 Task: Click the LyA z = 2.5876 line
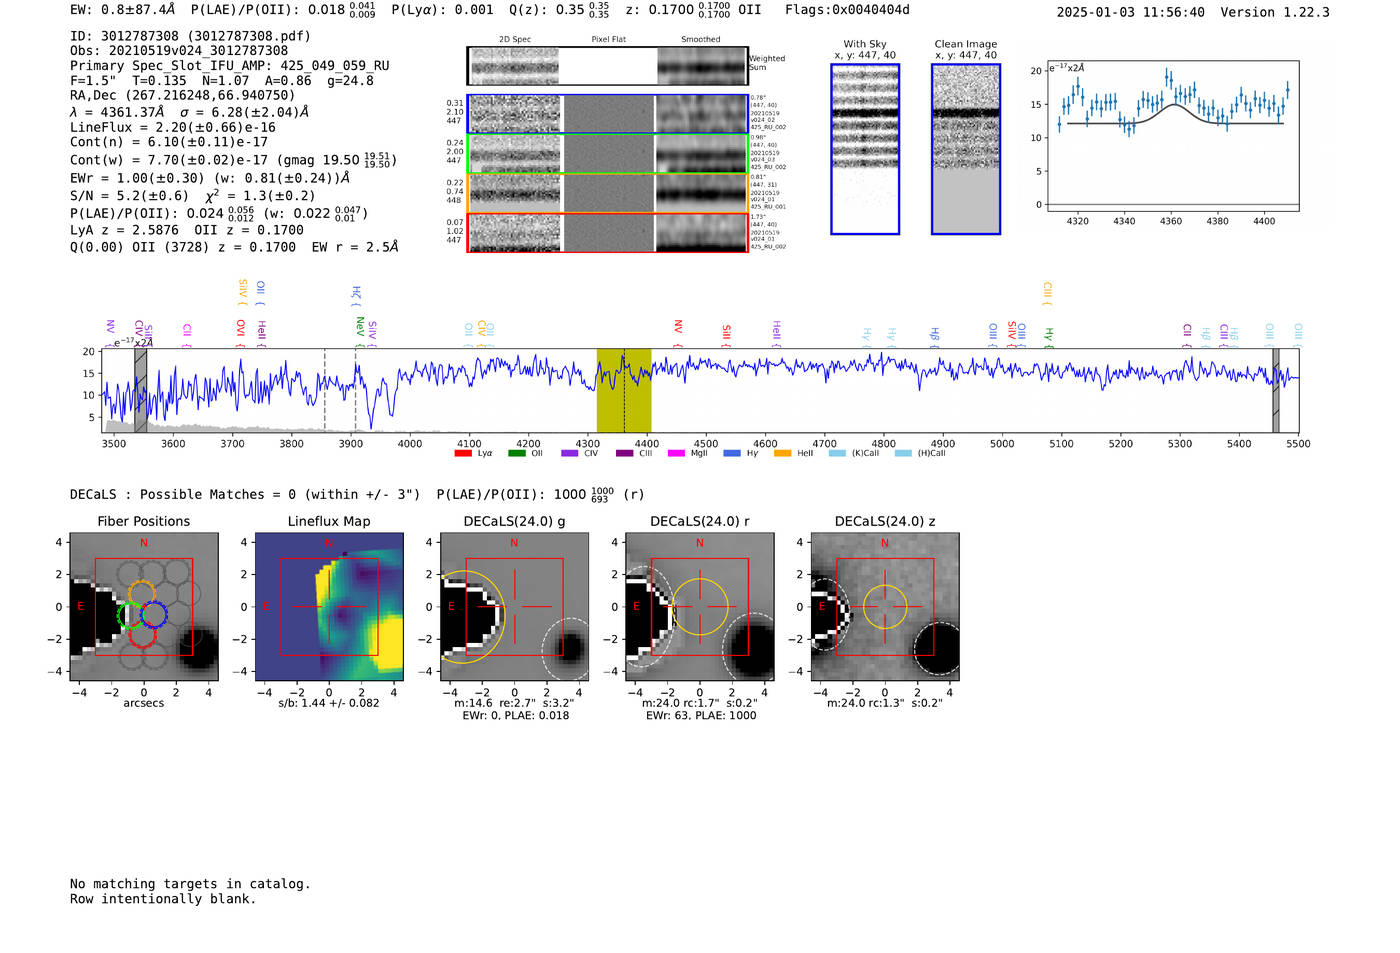[187, 230]
